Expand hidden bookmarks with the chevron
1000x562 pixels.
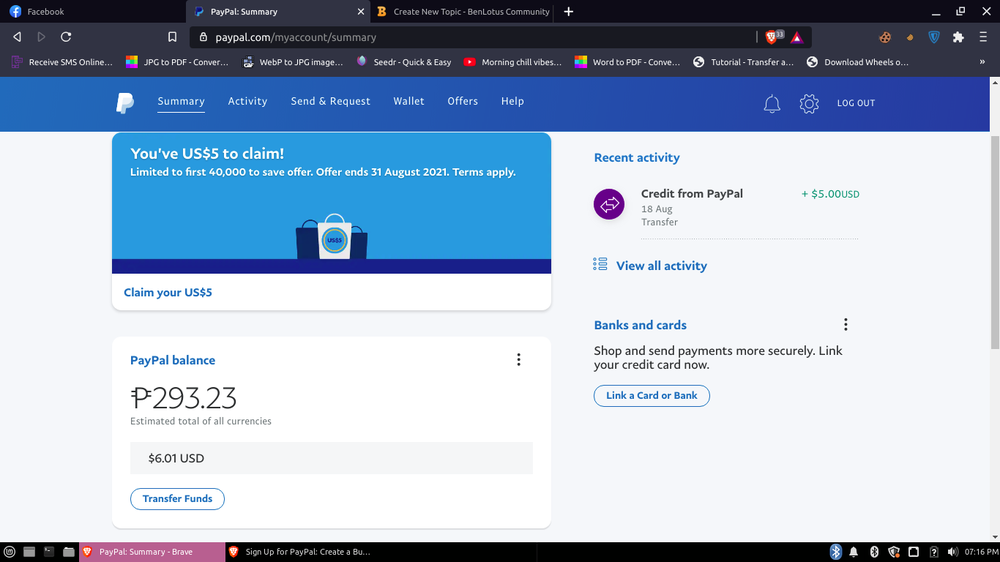coord(982,62)
